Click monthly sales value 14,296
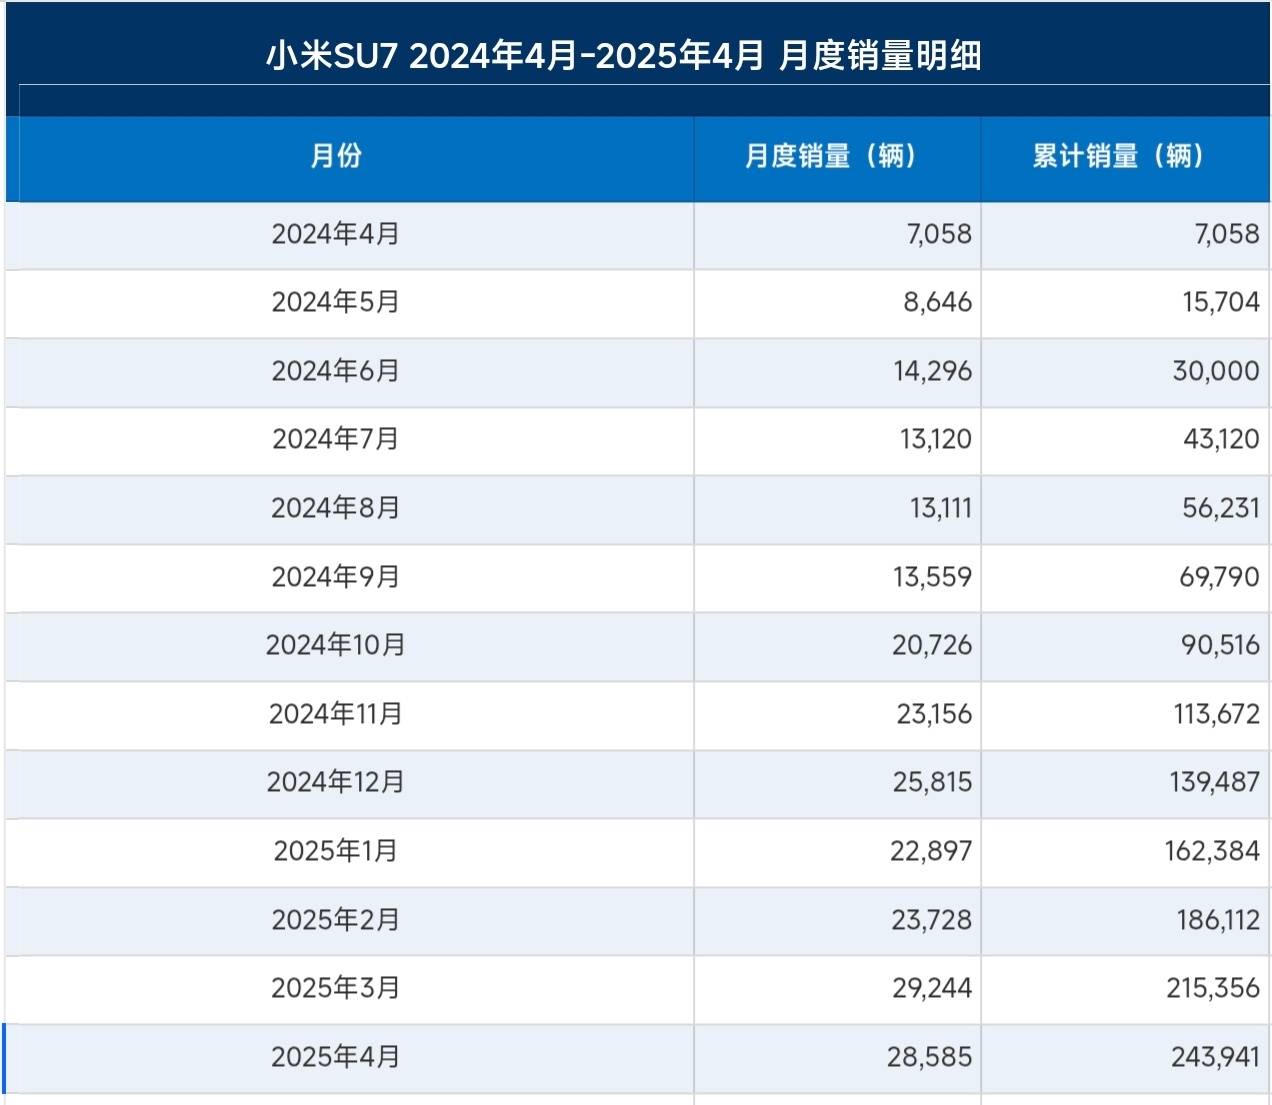The height and width of the screenshot is (1105, 1272). (933, 371)
